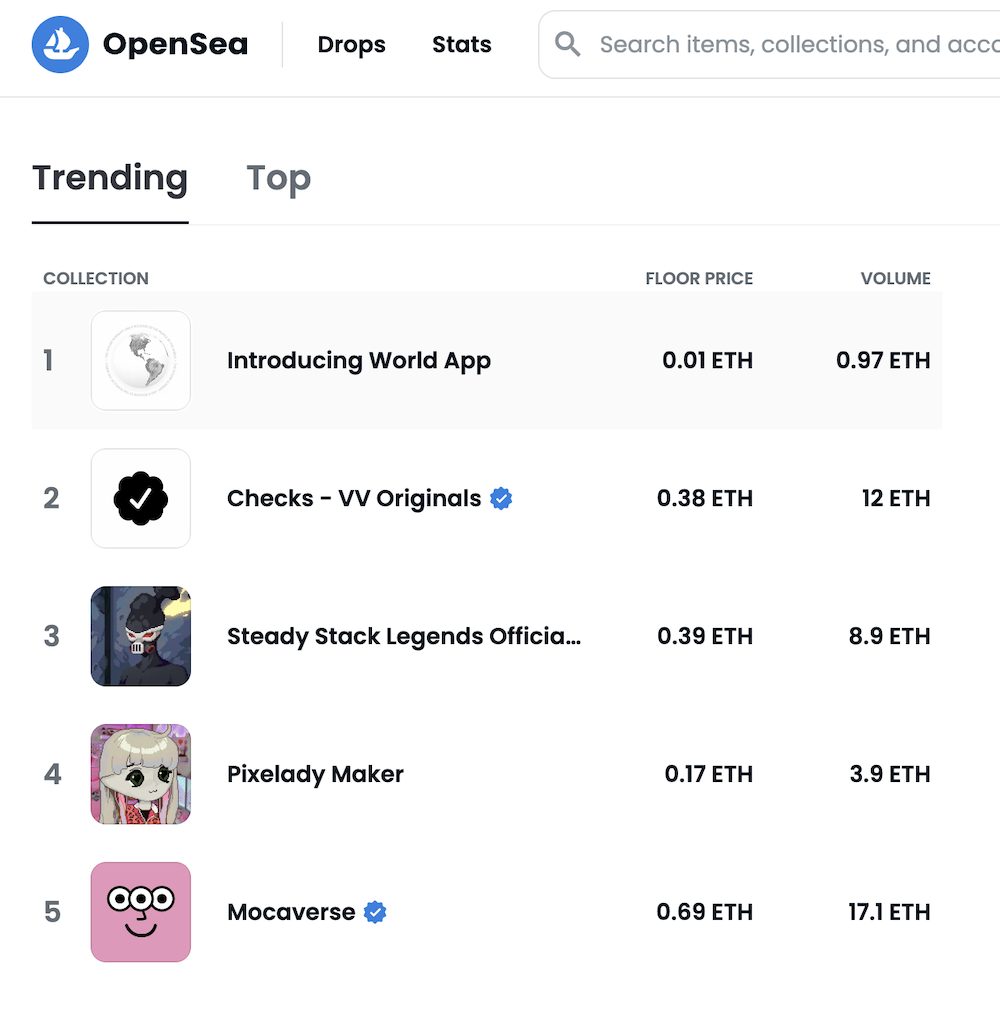Open the Introducing World App collection name
1000x1017 pixels.
[x=358, y=360]
